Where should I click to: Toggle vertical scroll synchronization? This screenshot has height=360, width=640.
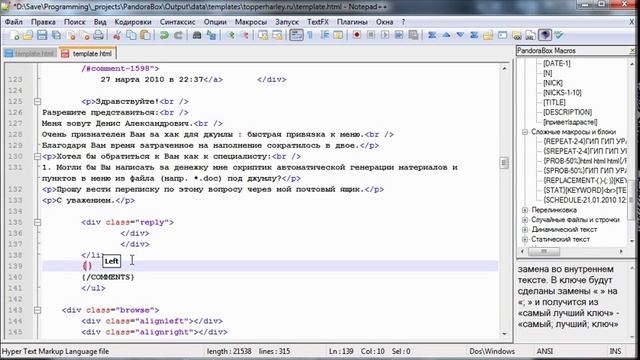263,36
